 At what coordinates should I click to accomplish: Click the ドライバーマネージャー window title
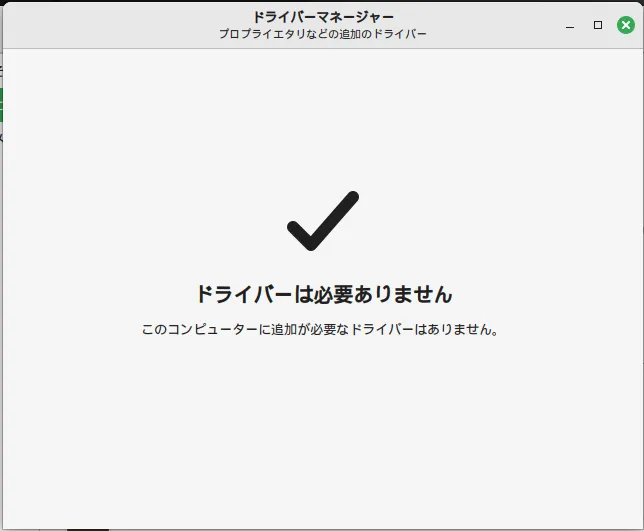point(322,17)
